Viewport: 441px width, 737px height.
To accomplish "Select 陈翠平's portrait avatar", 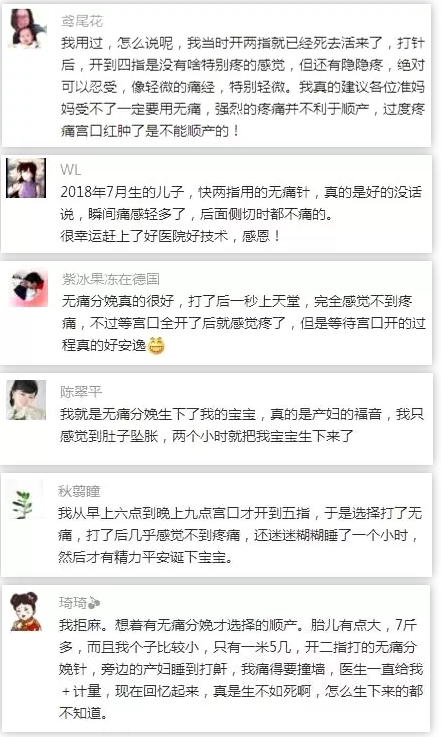I will 26,400.
